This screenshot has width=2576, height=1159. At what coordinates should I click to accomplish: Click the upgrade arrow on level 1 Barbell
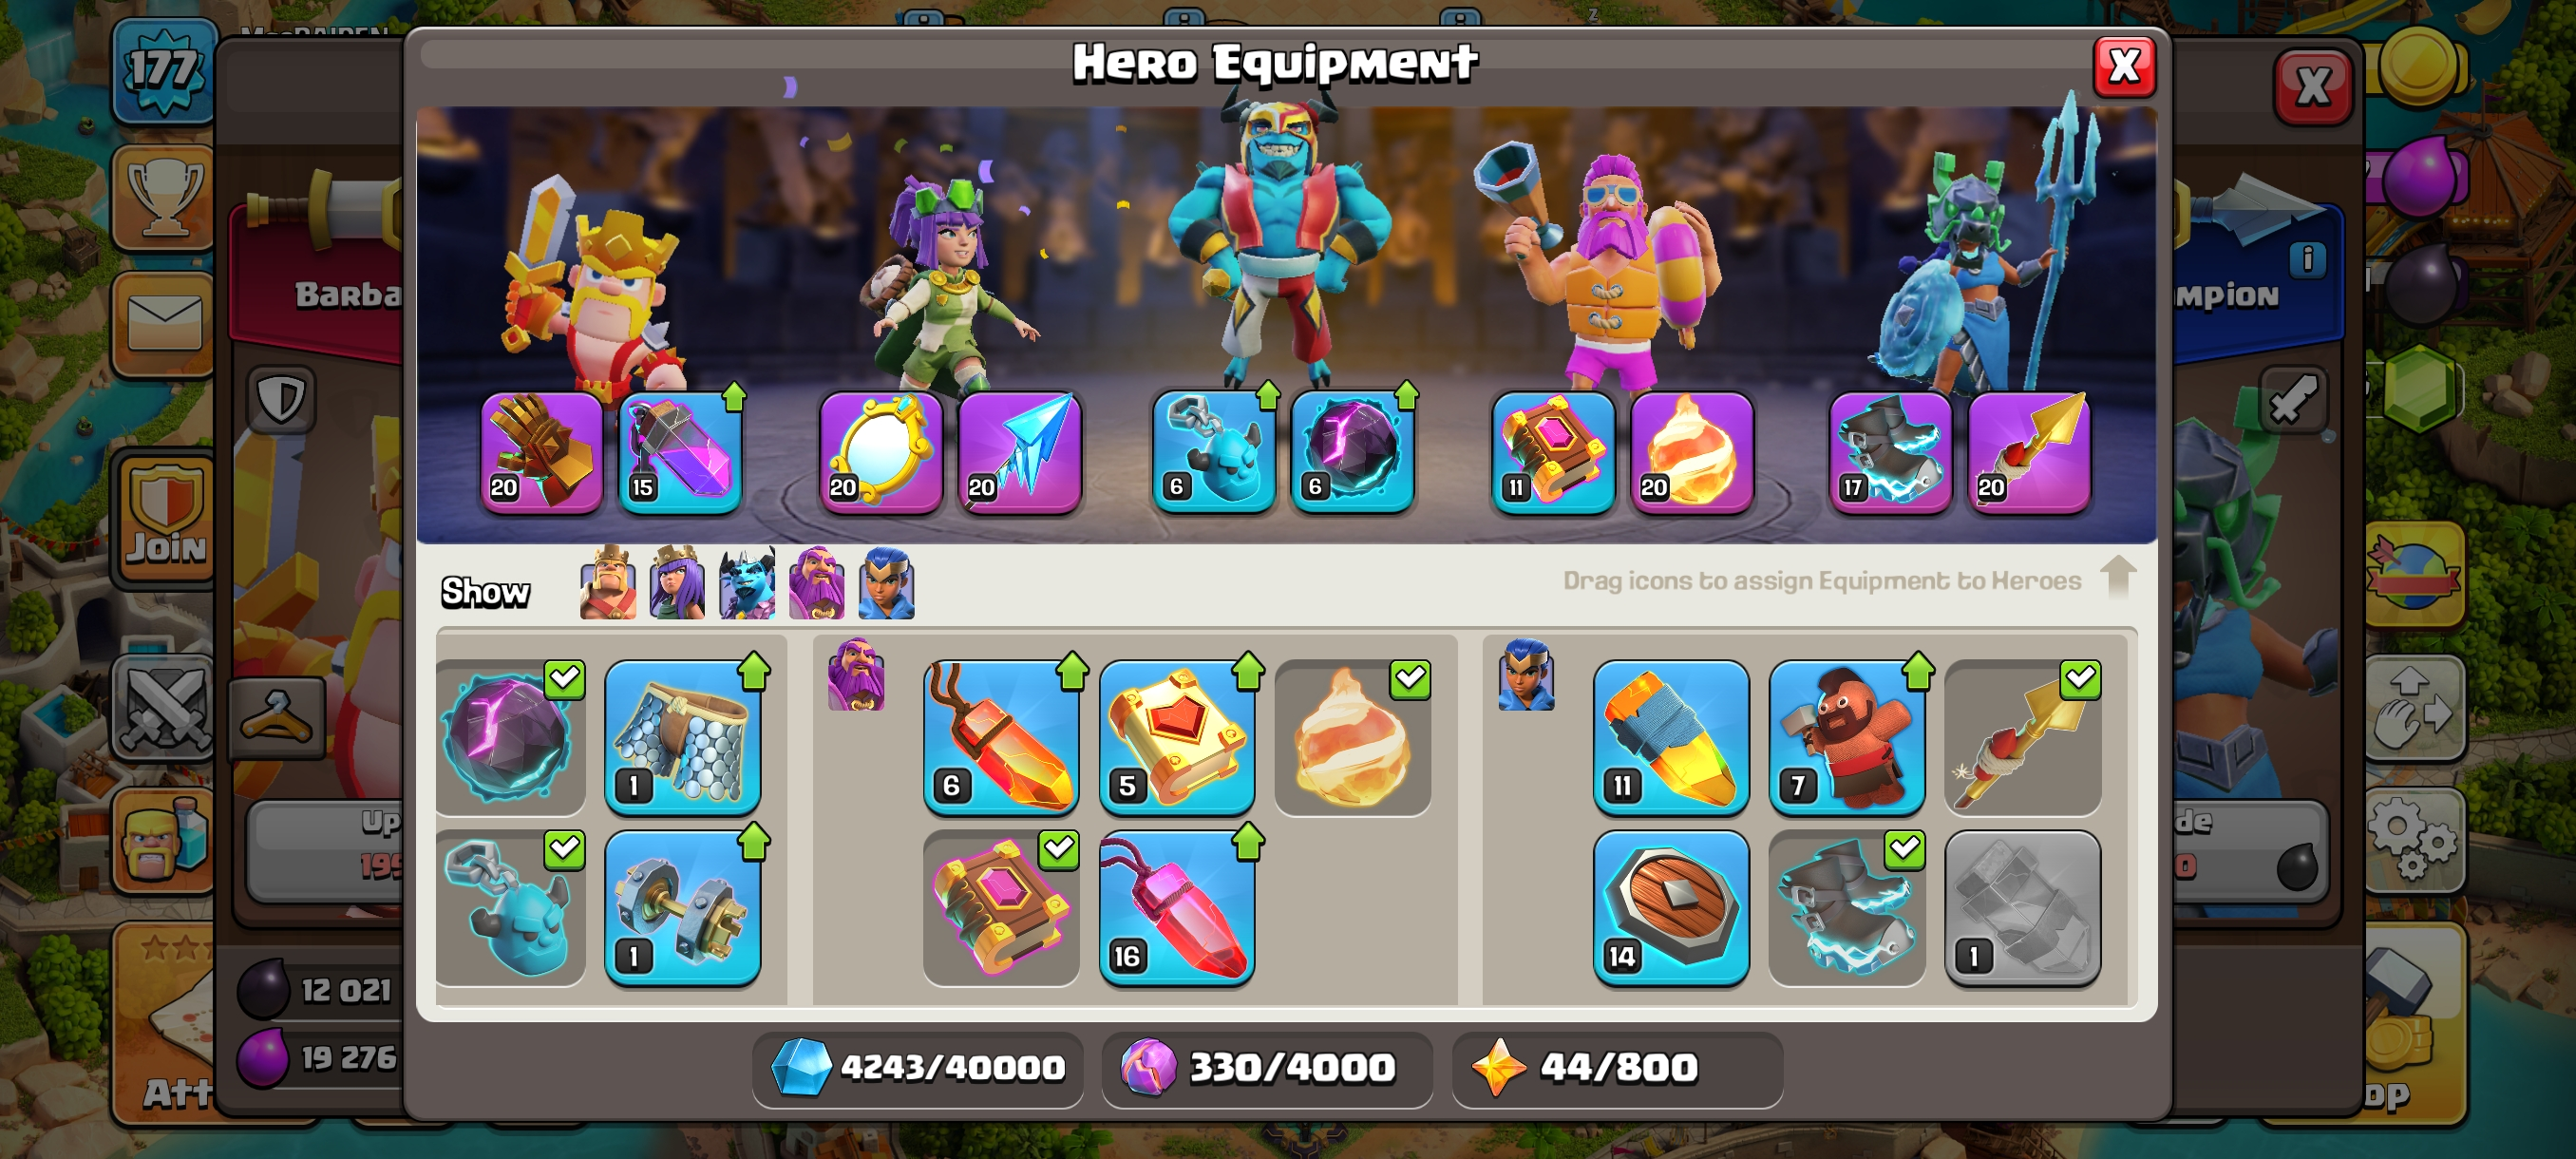tap(754, 842)
